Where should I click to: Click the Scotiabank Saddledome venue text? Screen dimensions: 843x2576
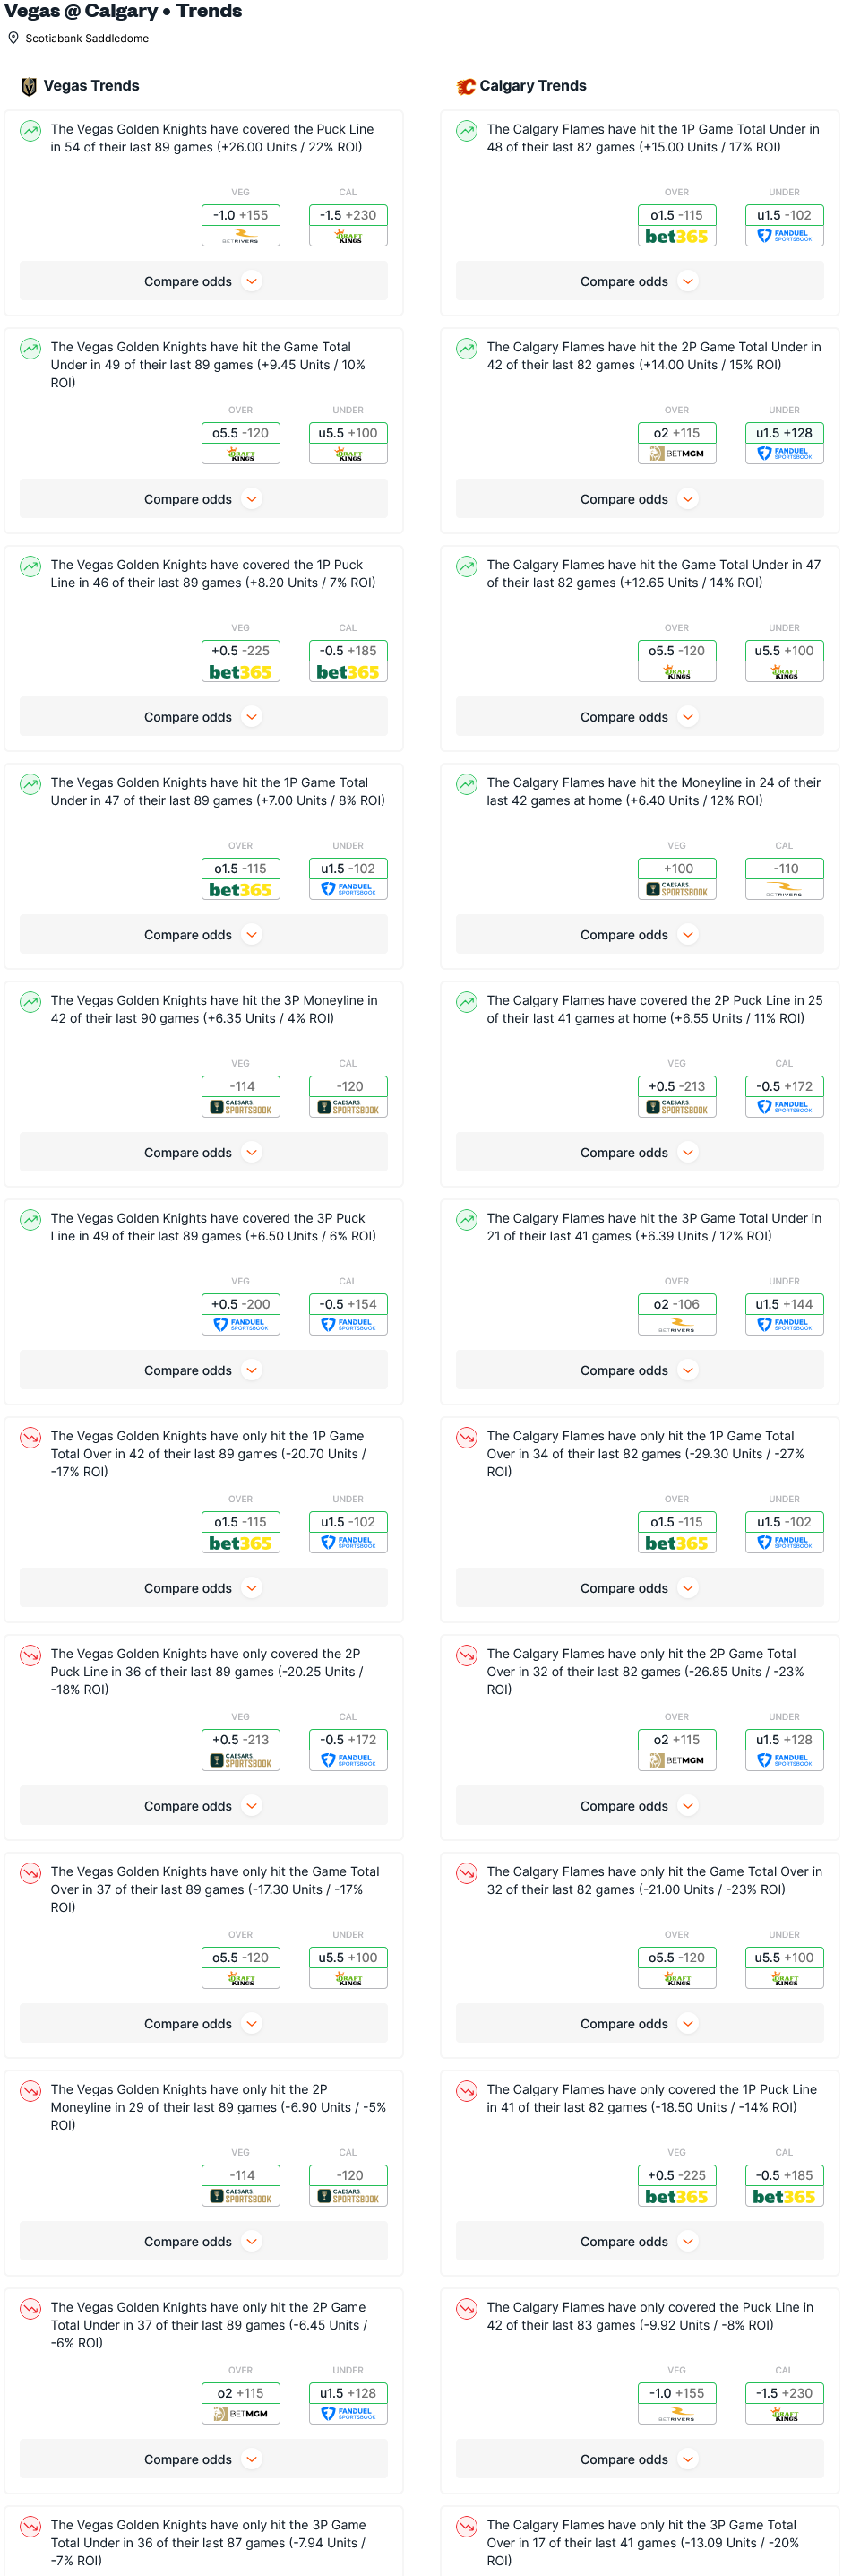[x=87, y=38]
